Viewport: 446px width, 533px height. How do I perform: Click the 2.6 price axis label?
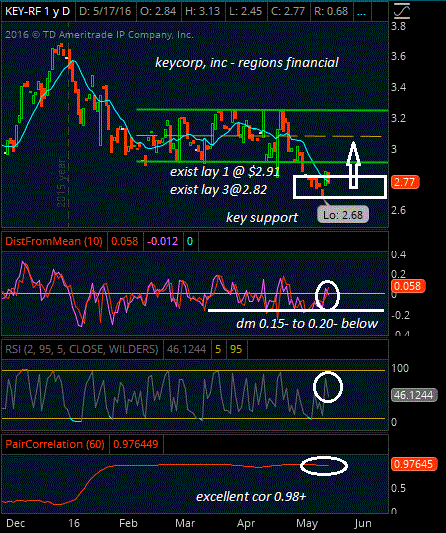pos(398,210)
